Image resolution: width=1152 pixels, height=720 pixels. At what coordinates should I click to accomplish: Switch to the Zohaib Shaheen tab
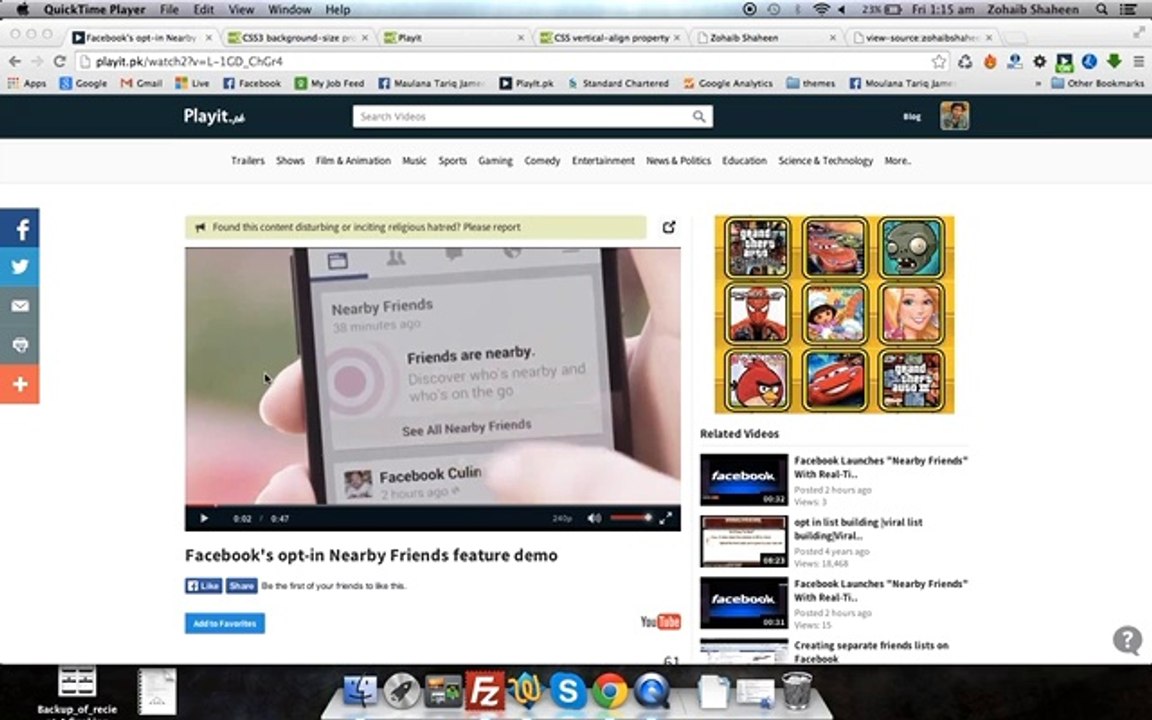pyautogui.click(x=766, y=37)
